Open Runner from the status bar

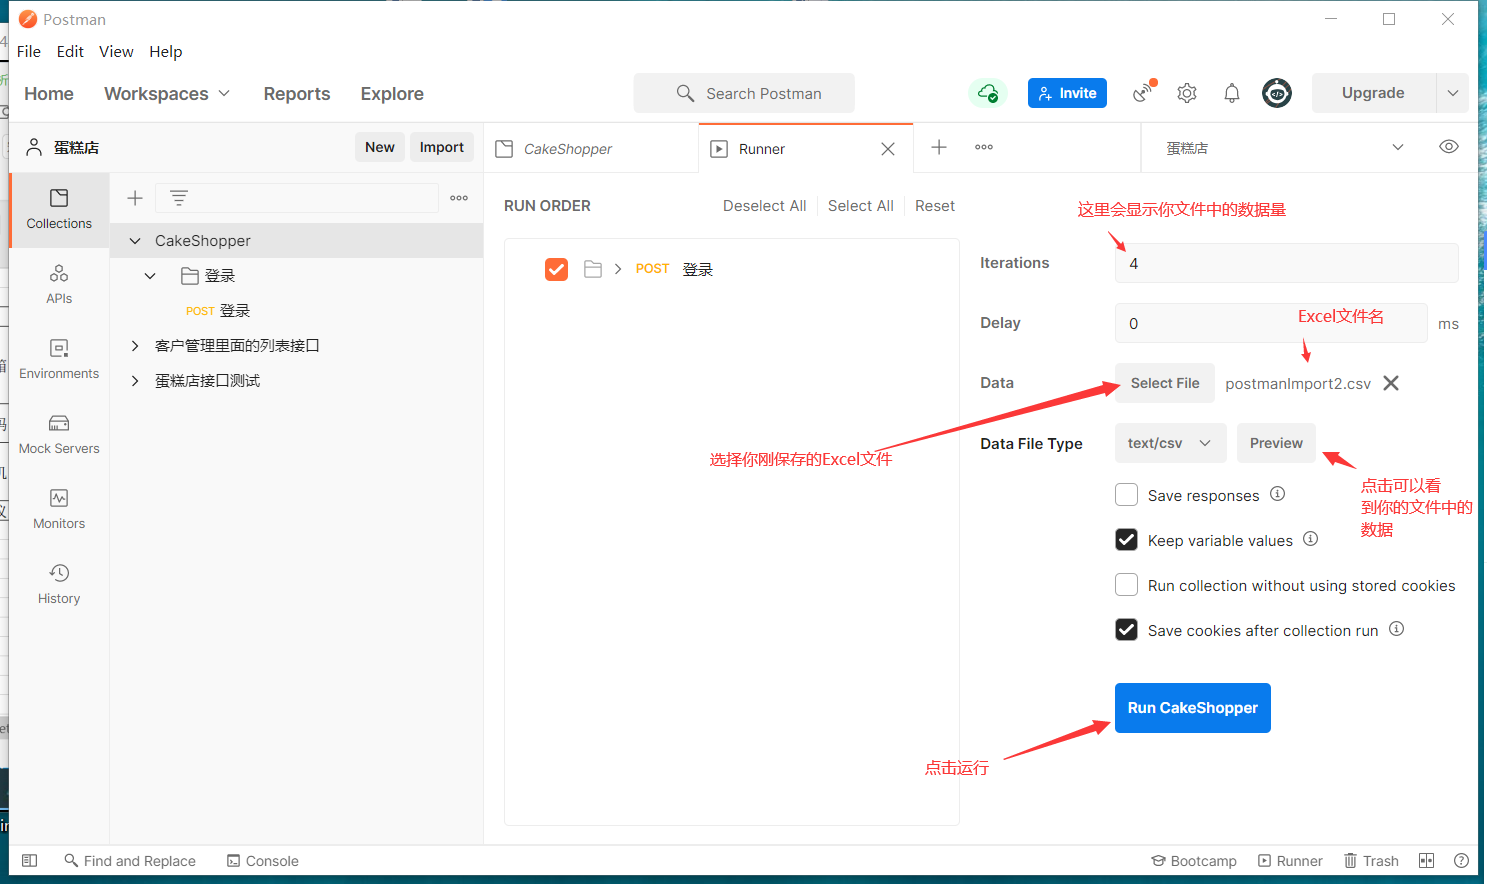point(1290,861)
